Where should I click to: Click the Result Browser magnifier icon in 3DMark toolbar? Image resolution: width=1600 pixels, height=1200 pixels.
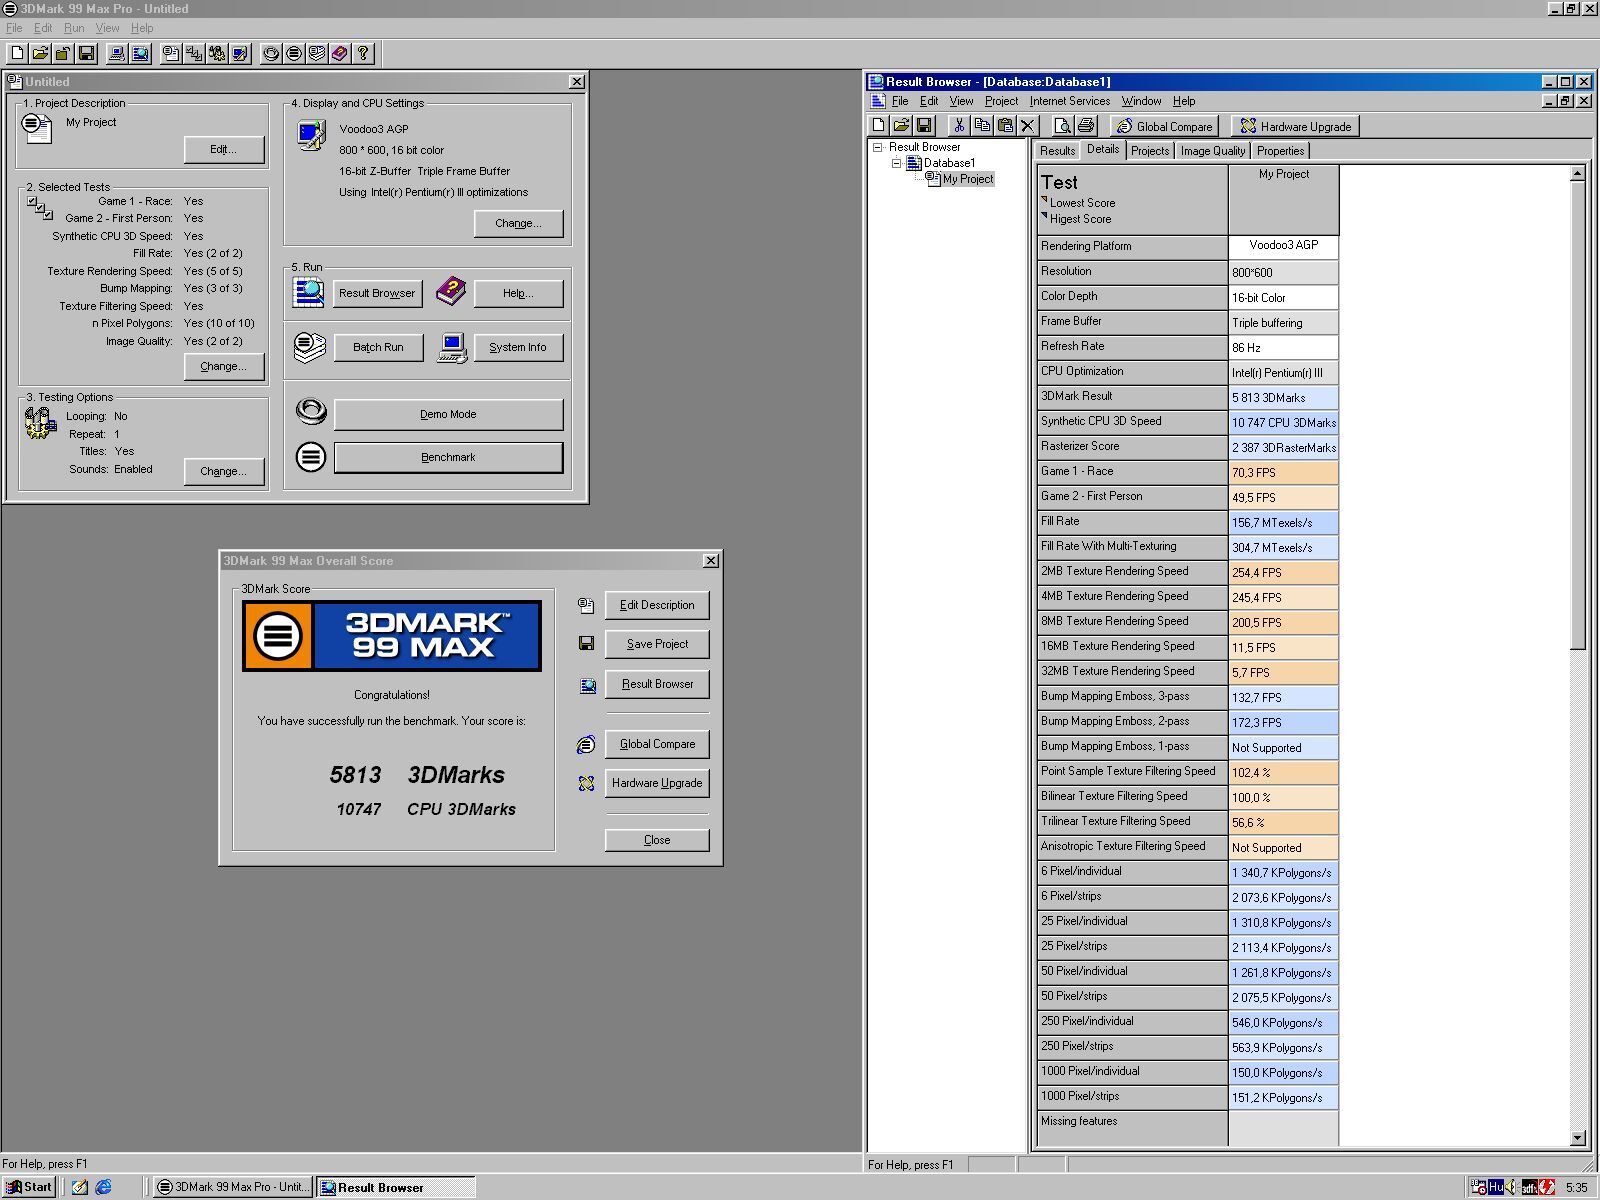tap(140, 54)
